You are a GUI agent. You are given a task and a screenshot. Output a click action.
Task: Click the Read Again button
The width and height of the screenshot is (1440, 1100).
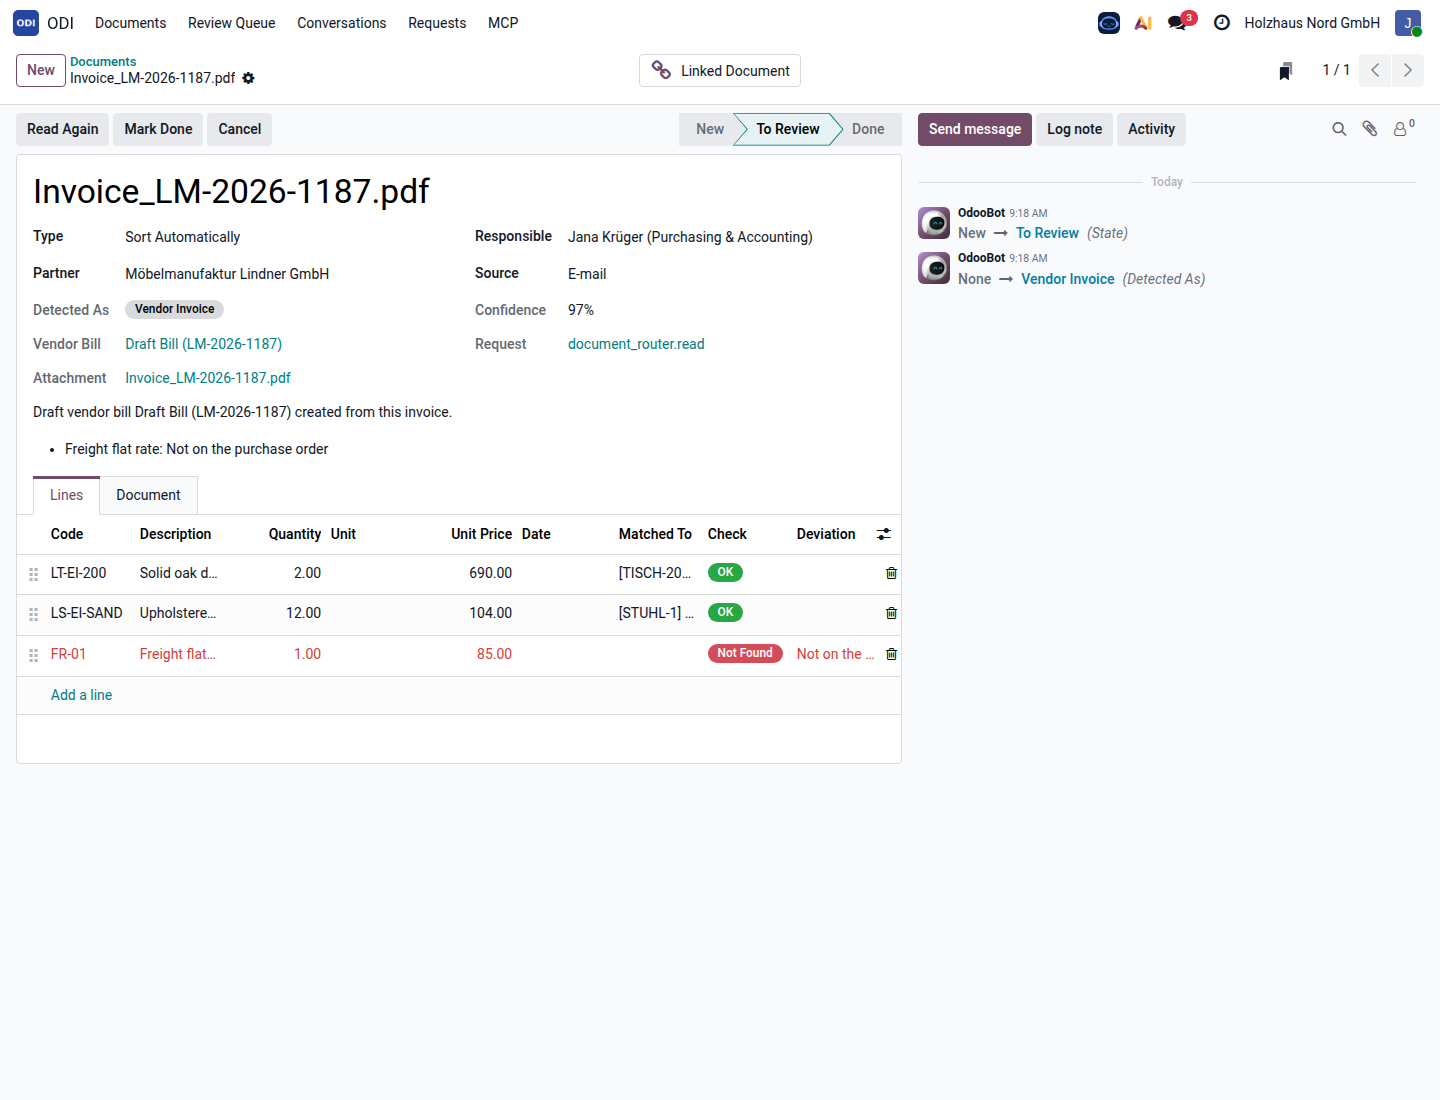point(63,129)
